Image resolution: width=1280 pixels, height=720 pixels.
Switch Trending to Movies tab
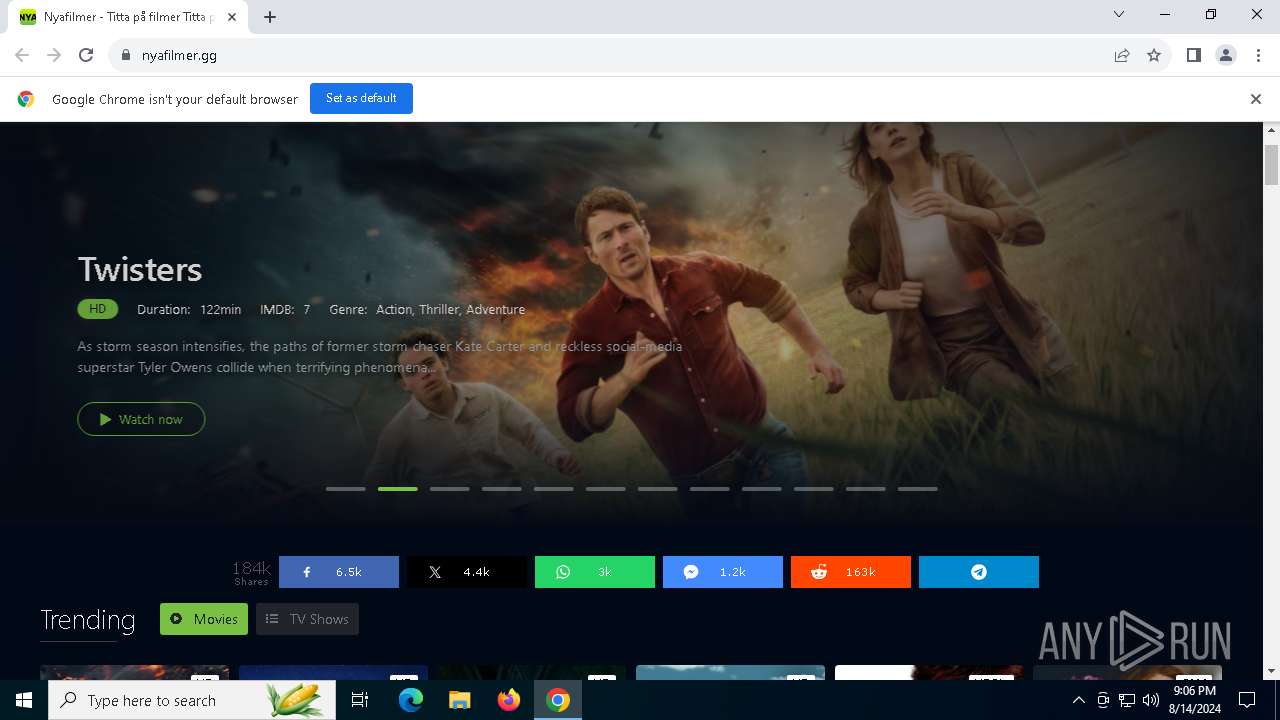click(x=203, y=619)
